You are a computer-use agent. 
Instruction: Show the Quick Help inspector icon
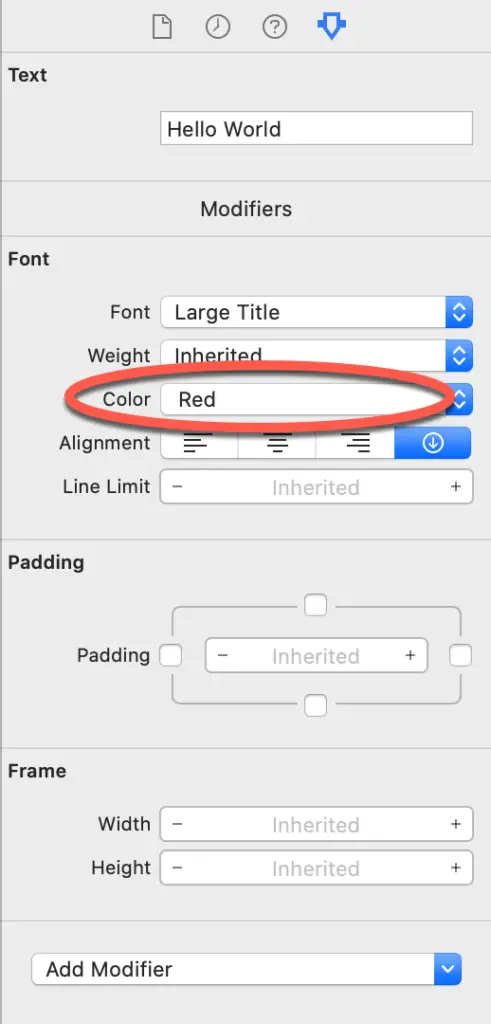274,27
